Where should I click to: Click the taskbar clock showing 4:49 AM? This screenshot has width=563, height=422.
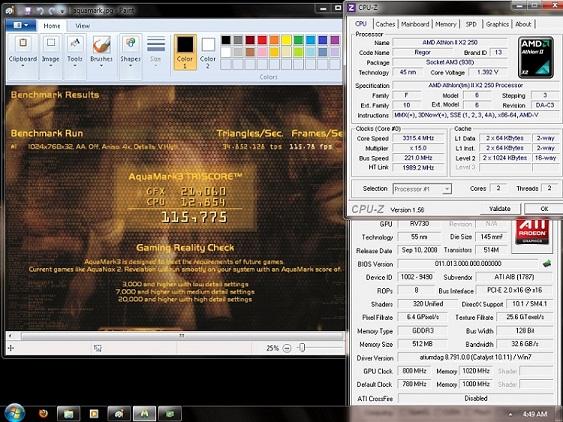(x=535, y=414)
